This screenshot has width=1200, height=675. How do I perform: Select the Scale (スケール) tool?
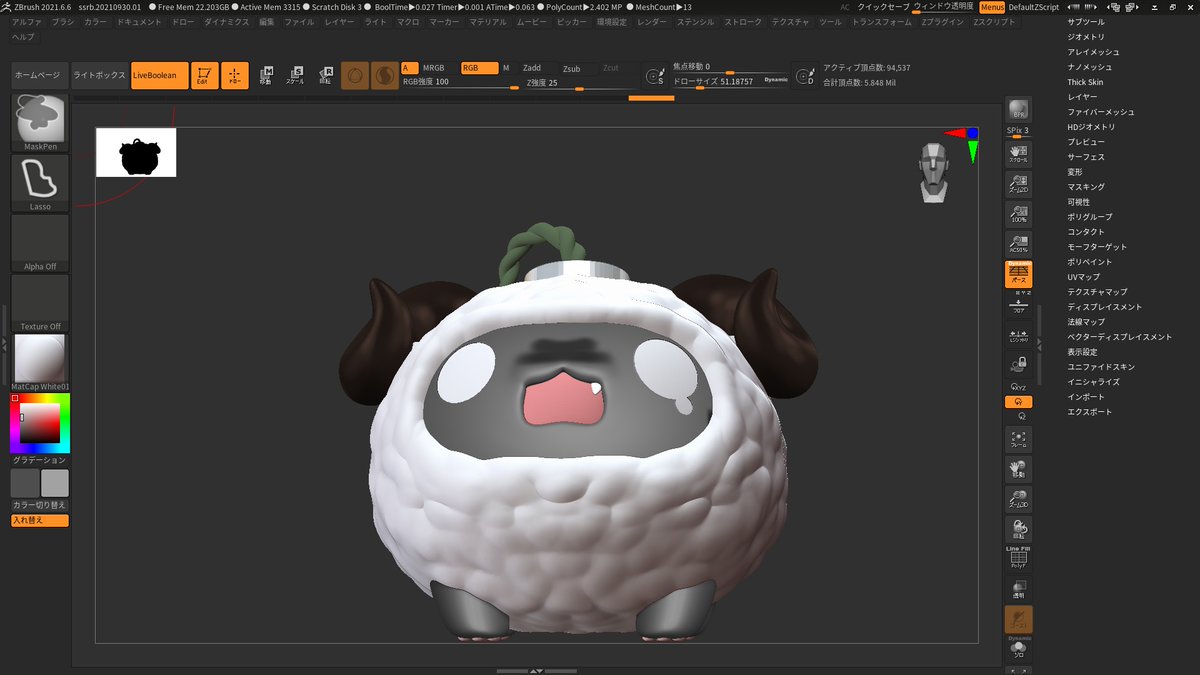point(296,75)
